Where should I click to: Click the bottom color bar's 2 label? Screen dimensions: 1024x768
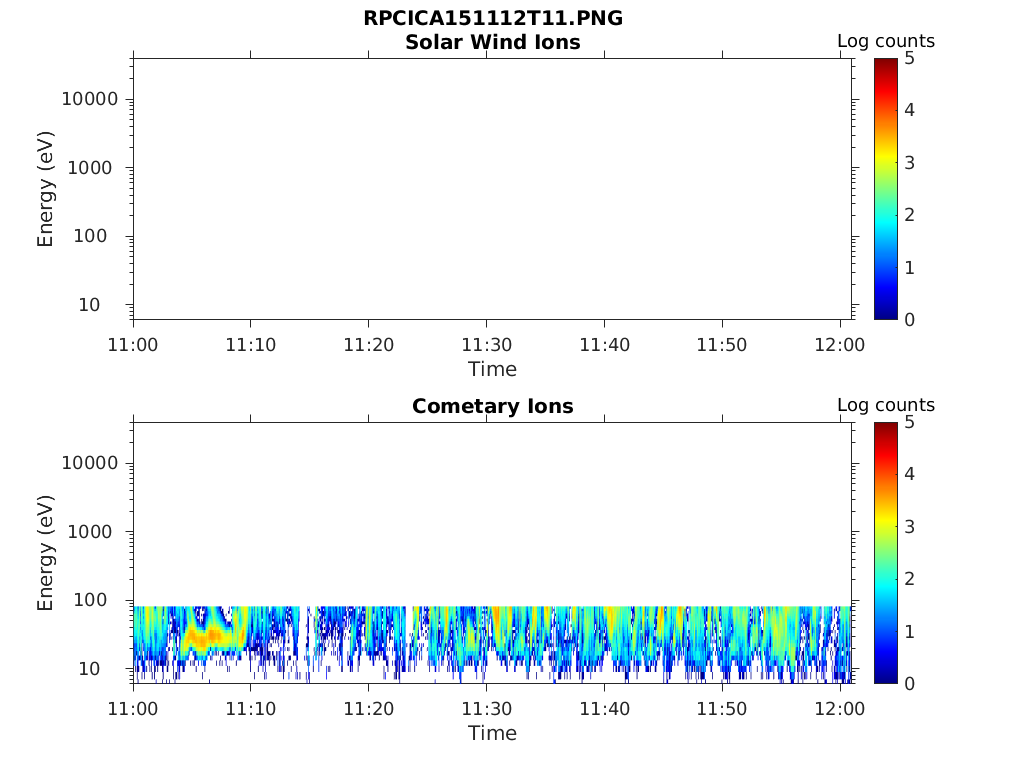click(x=909, y=579)
